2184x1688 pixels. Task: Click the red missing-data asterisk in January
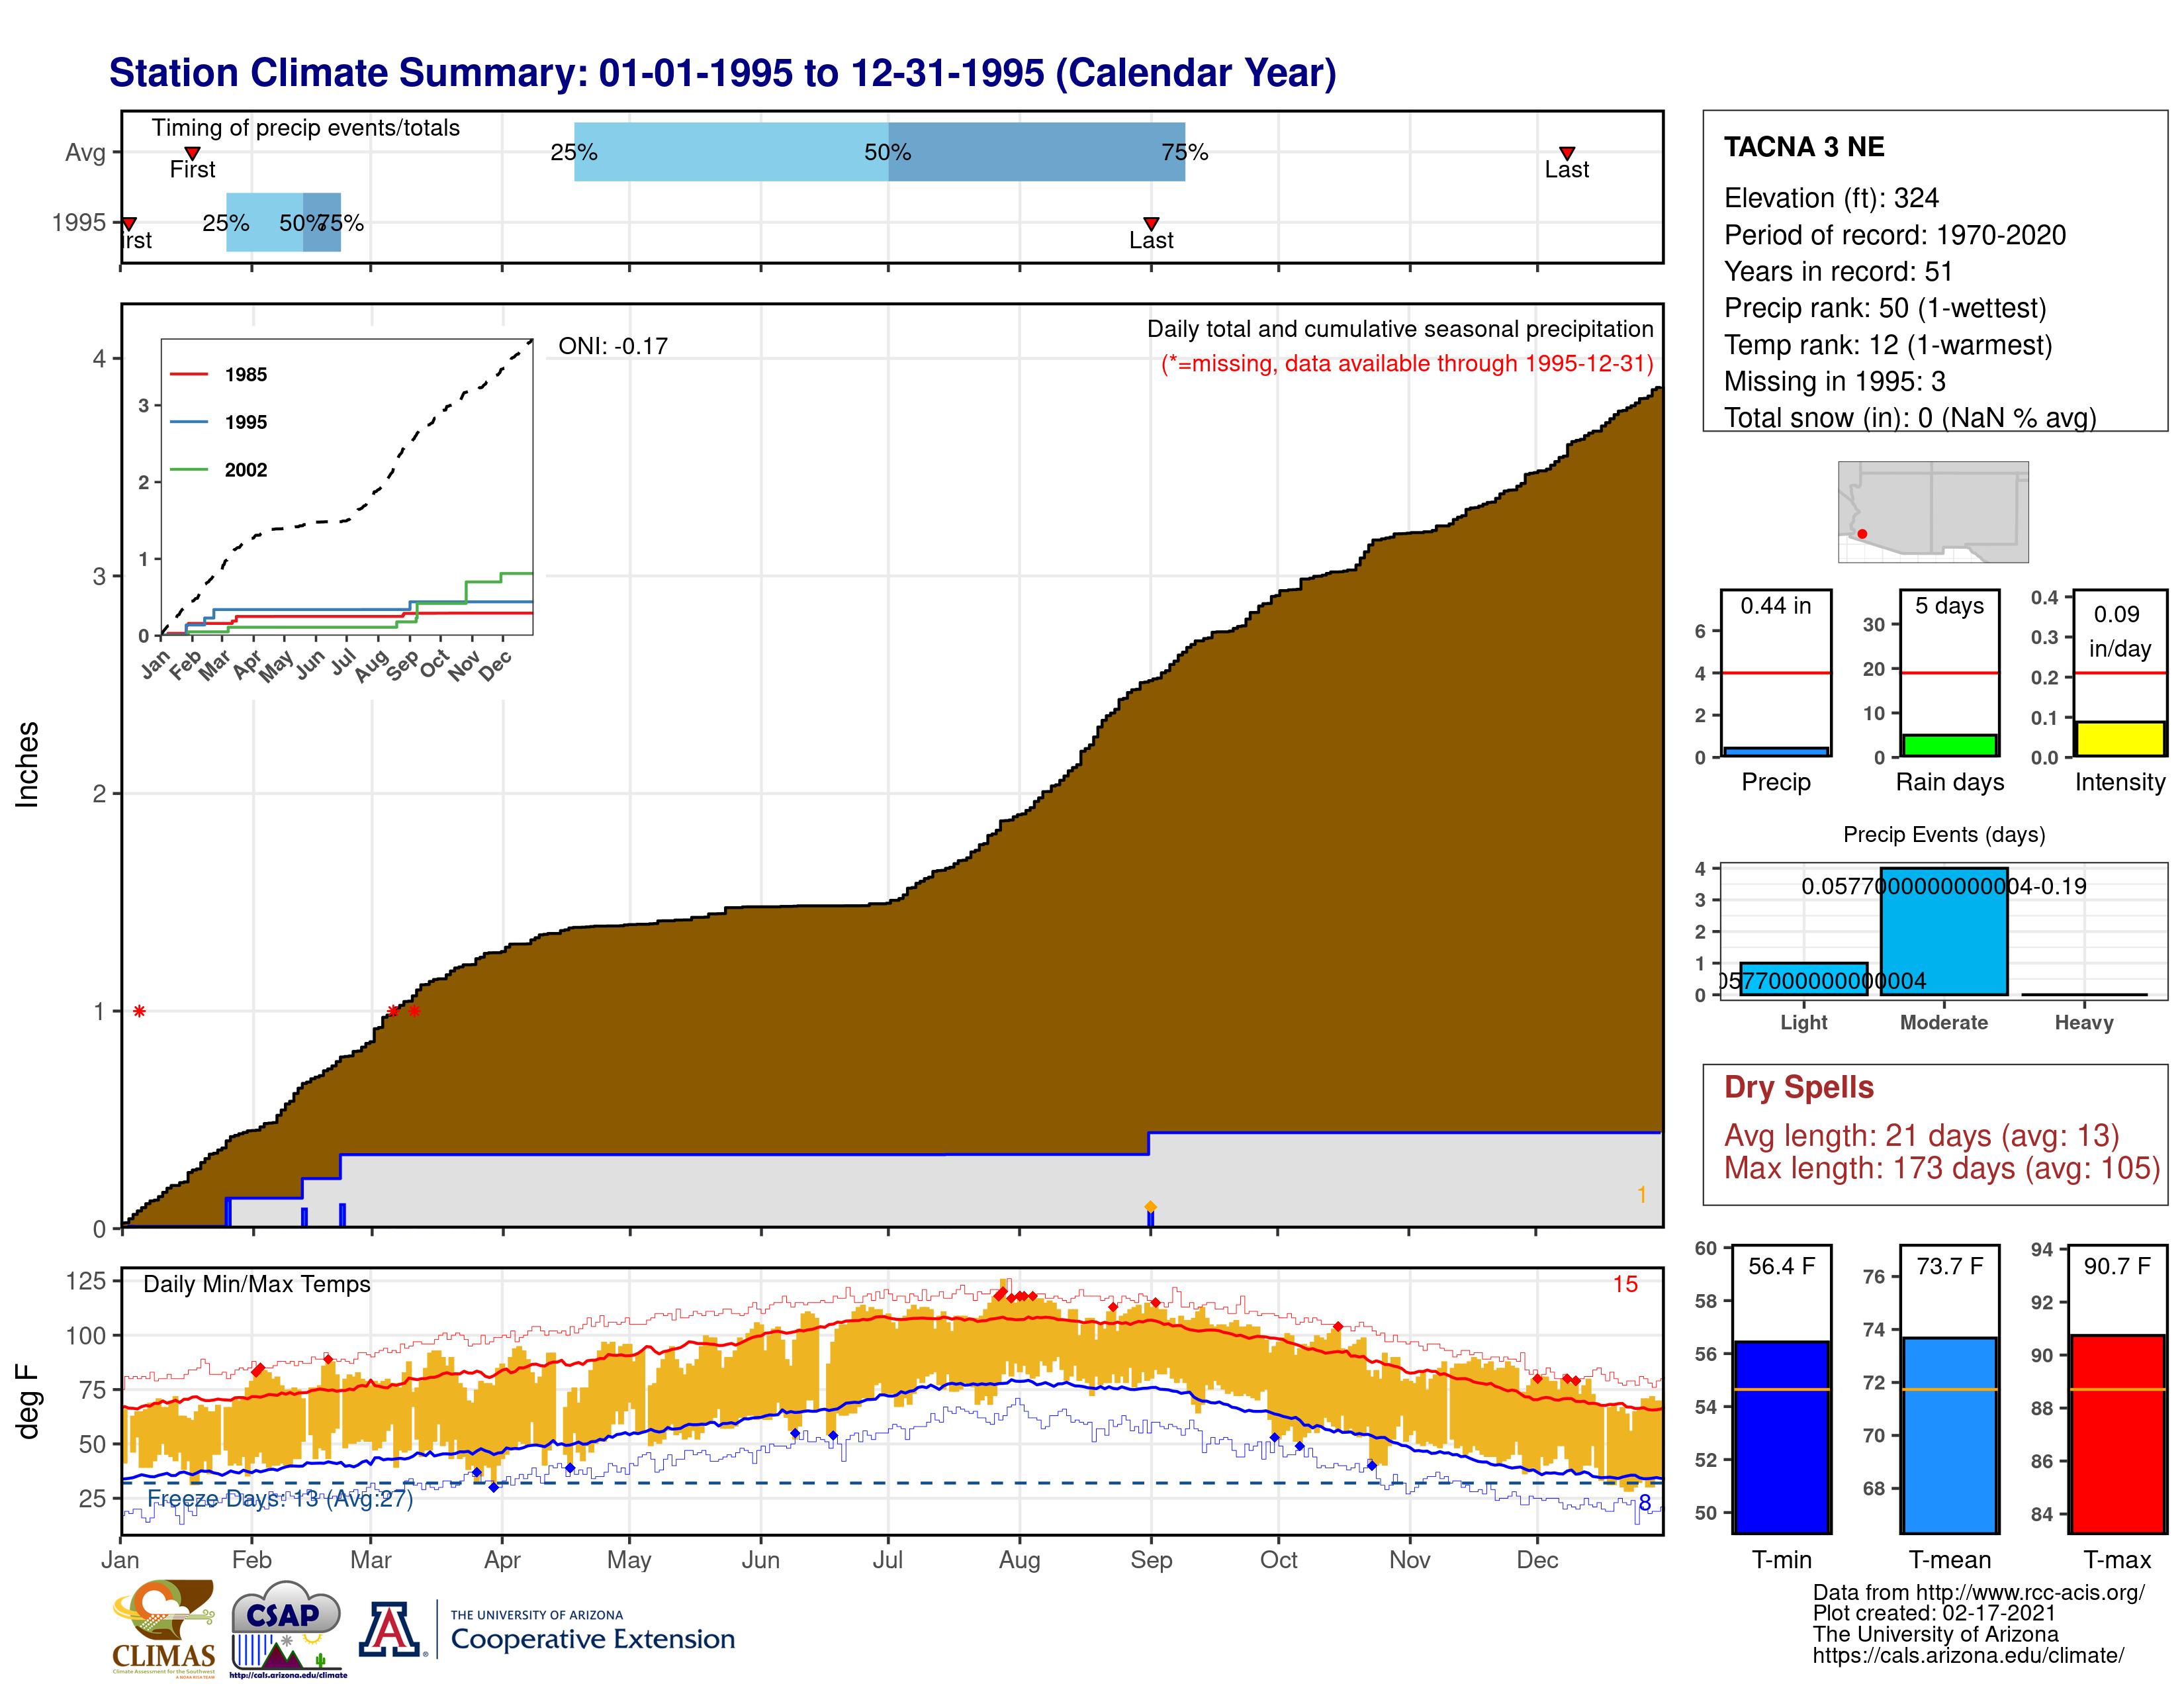139,1011
